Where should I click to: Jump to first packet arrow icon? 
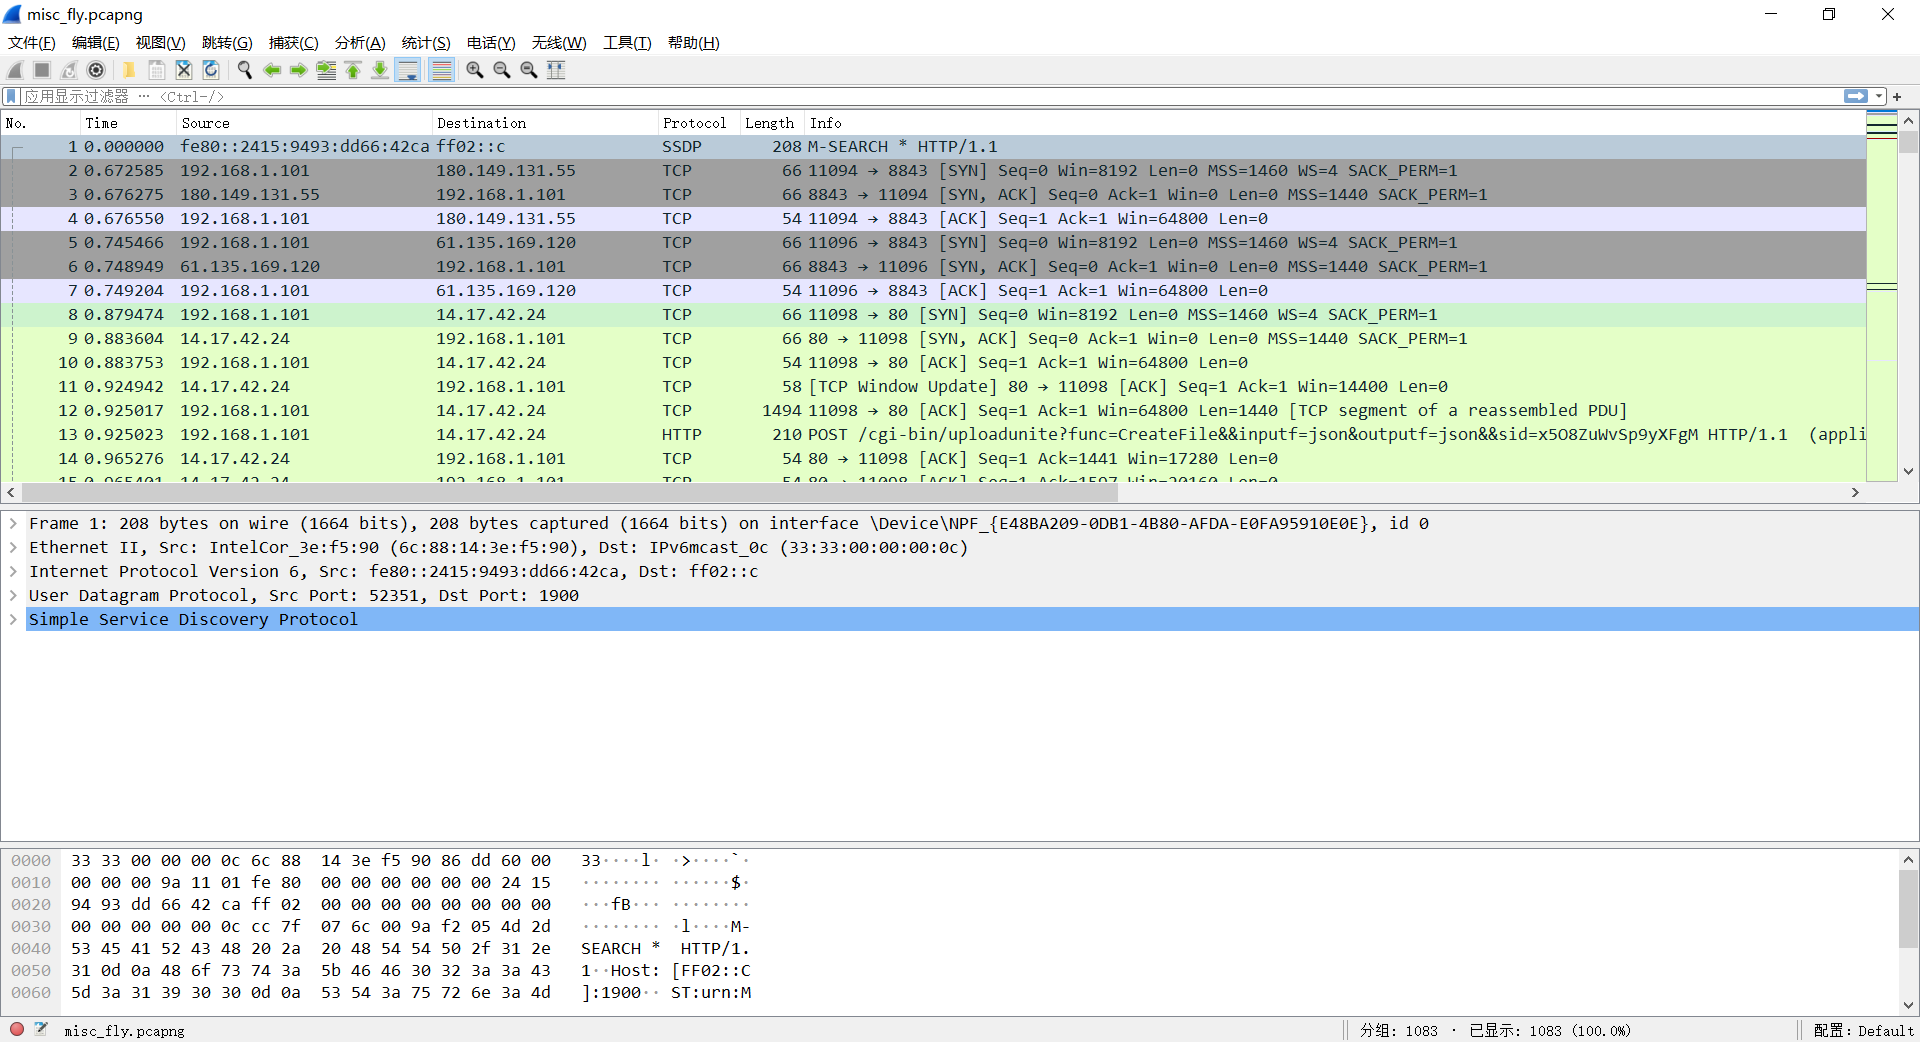point(353,70)
